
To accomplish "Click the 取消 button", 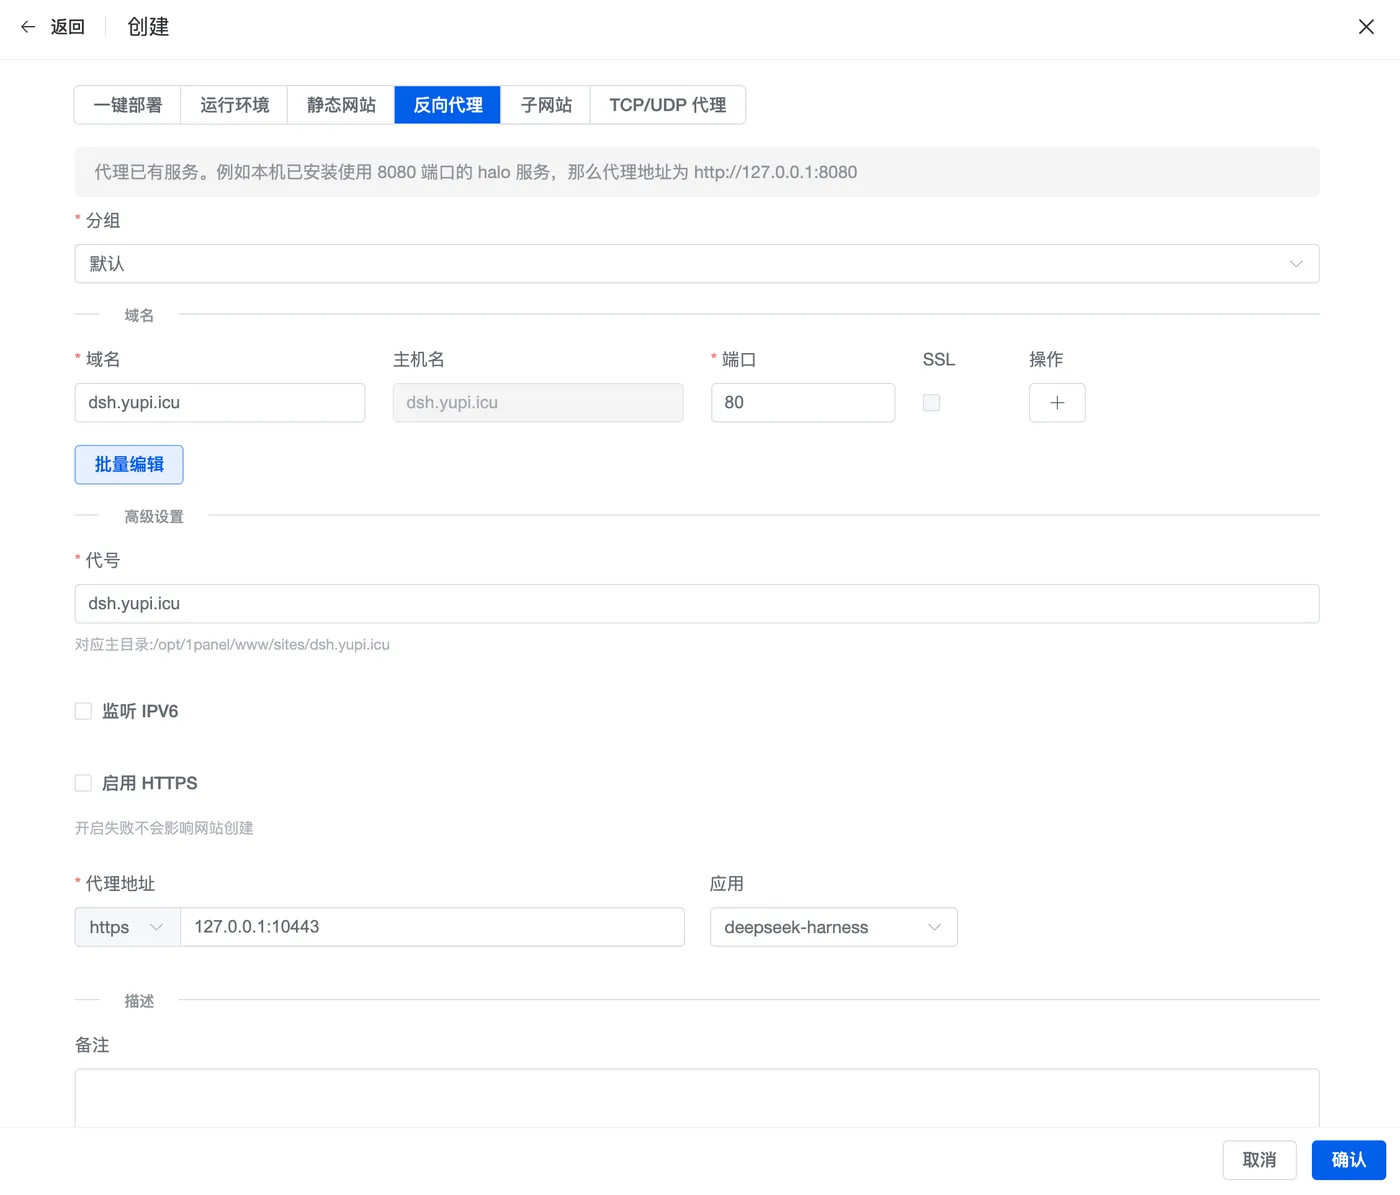I will (1259, 1160).
